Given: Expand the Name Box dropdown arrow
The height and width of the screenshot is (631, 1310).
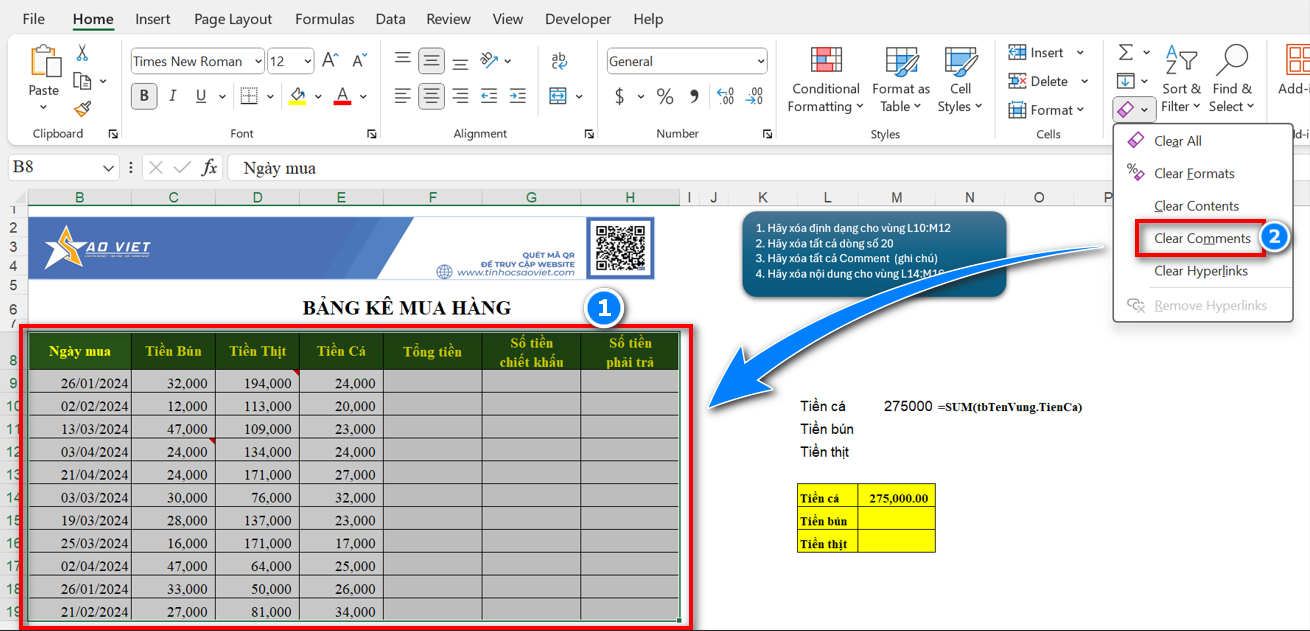Looking at the screenshot, I should 108,168.
